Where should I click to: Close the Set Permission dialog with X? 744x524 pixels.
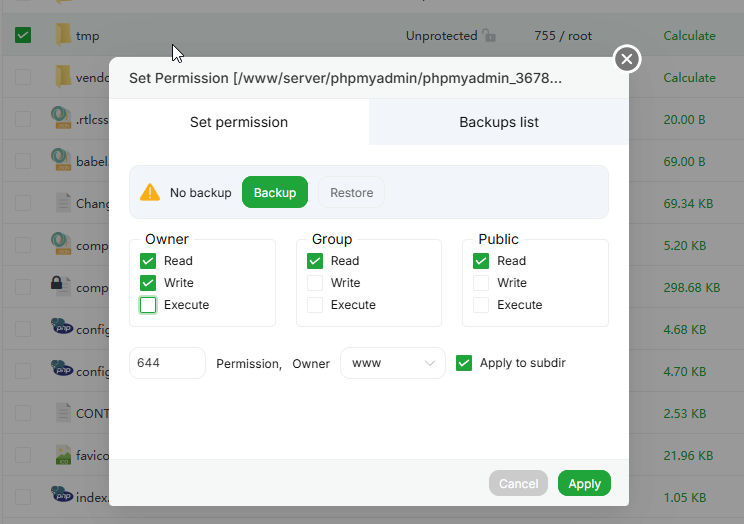pos(627,59)
